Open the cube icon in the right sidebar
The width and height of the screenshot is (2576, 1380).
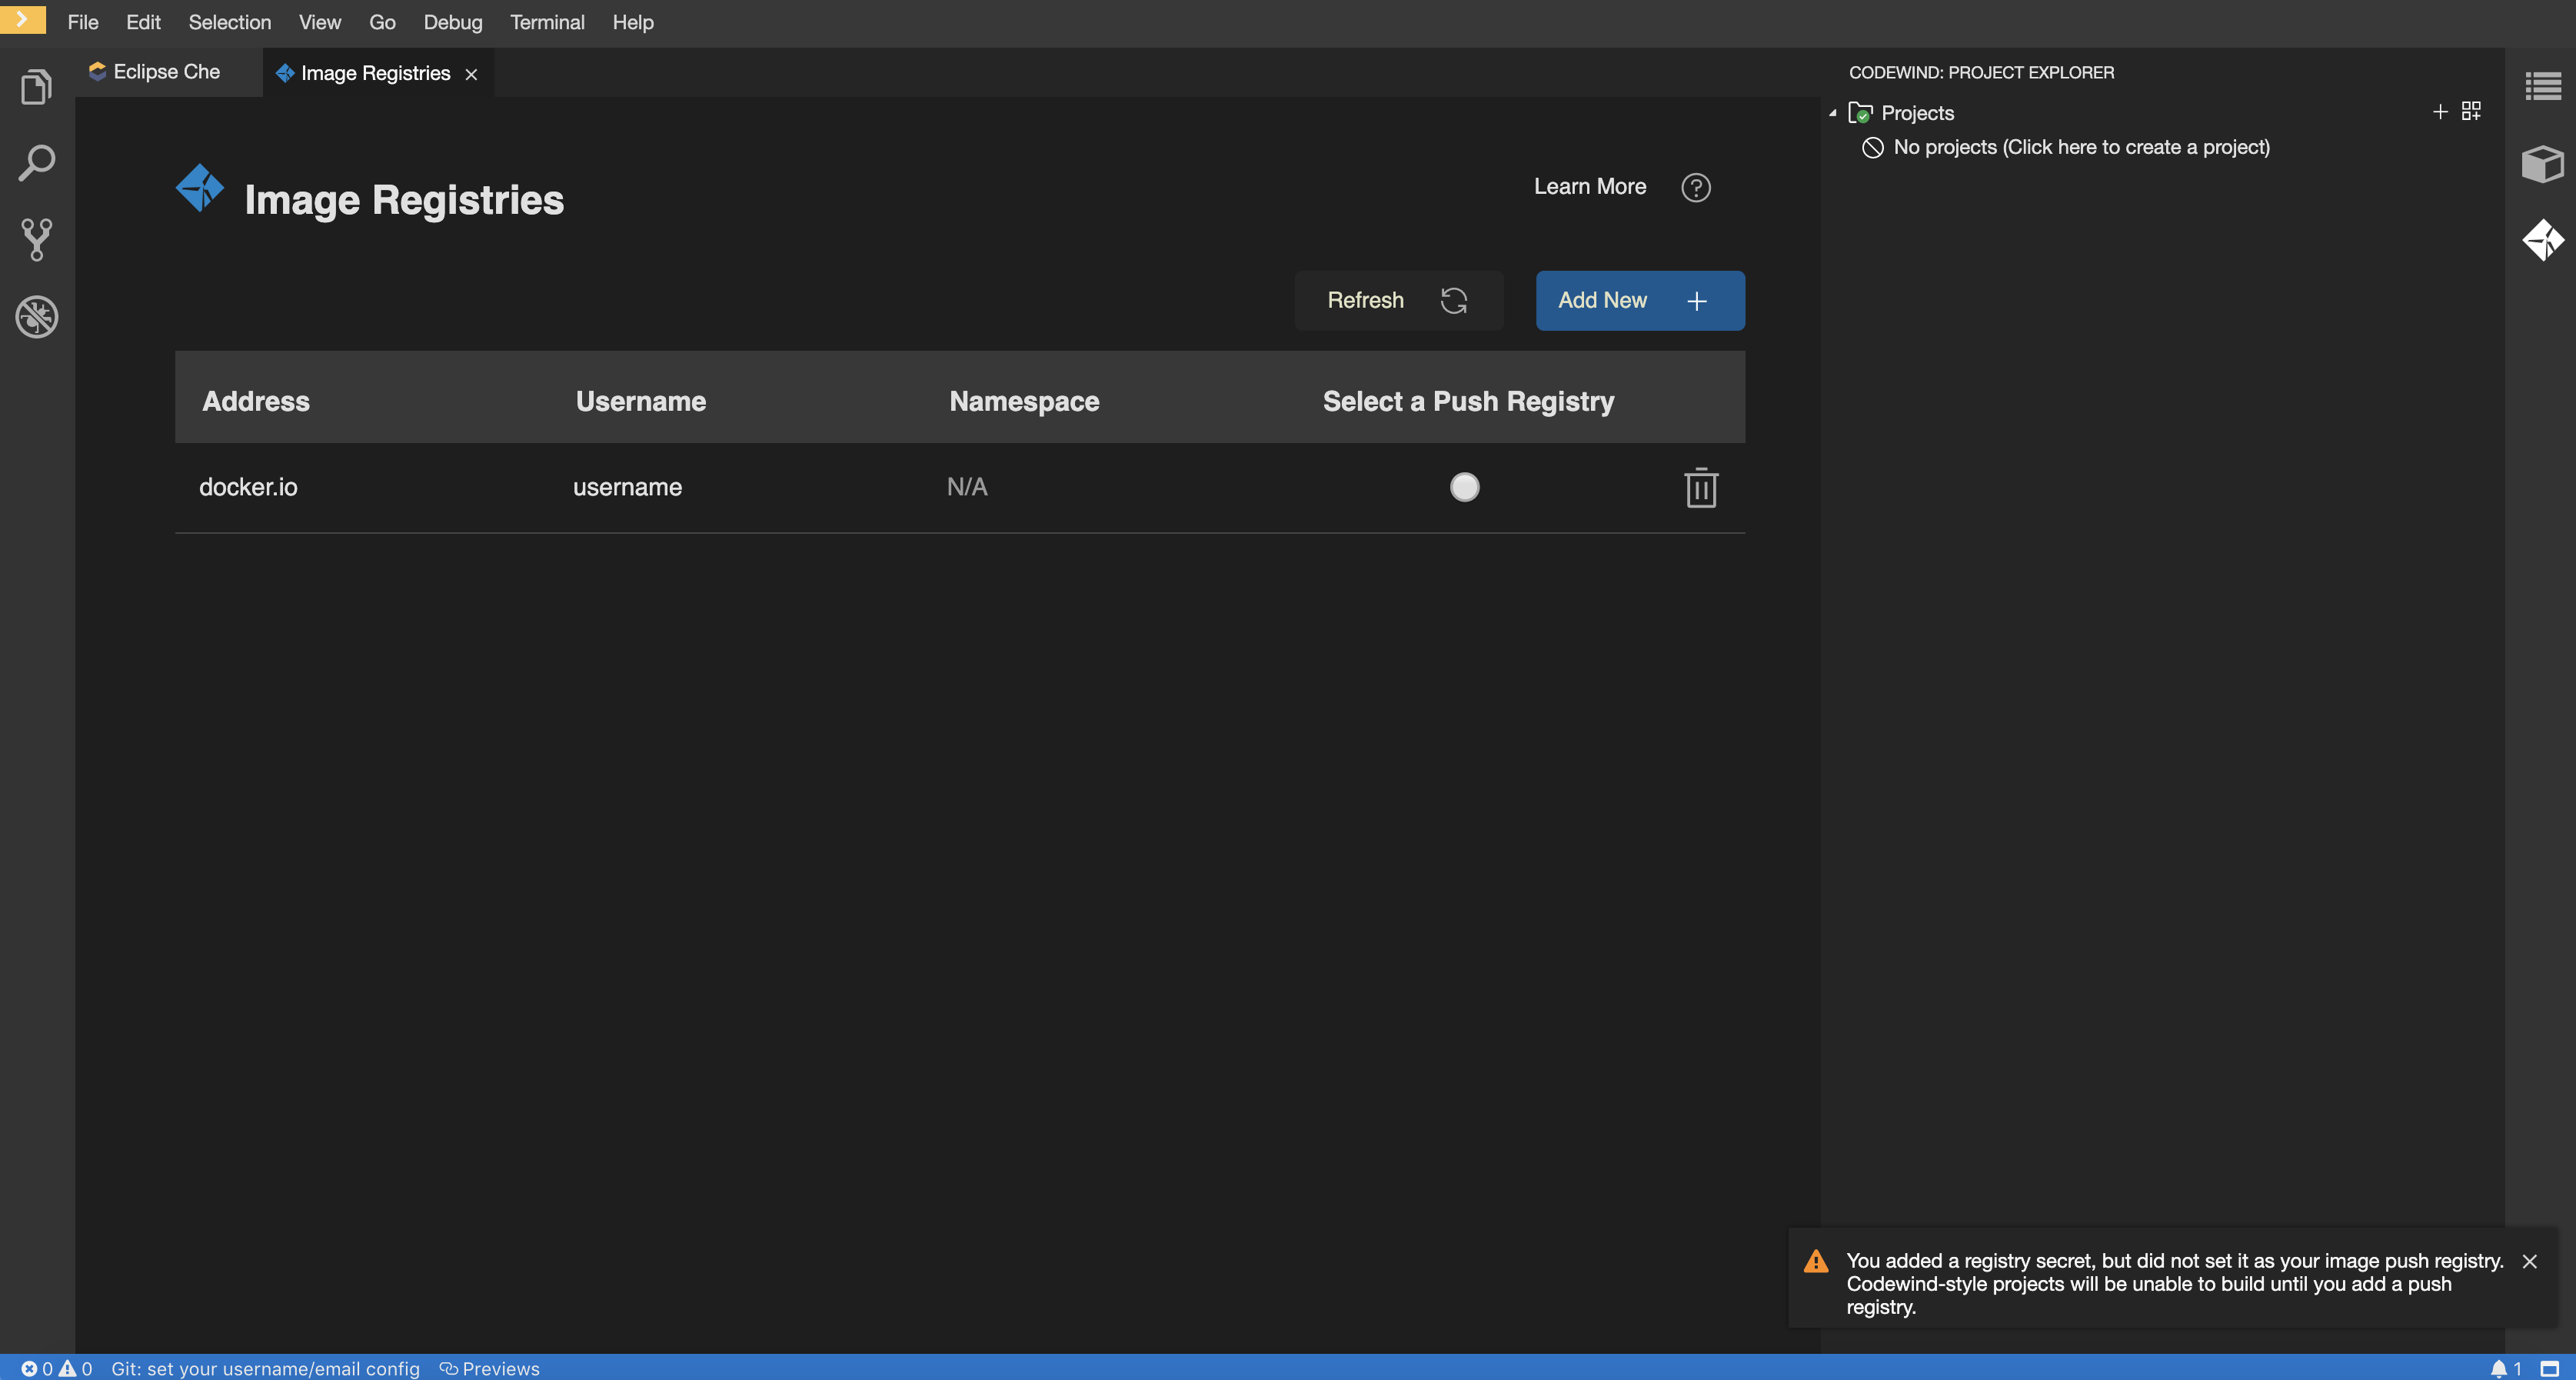click(2542, 165)
